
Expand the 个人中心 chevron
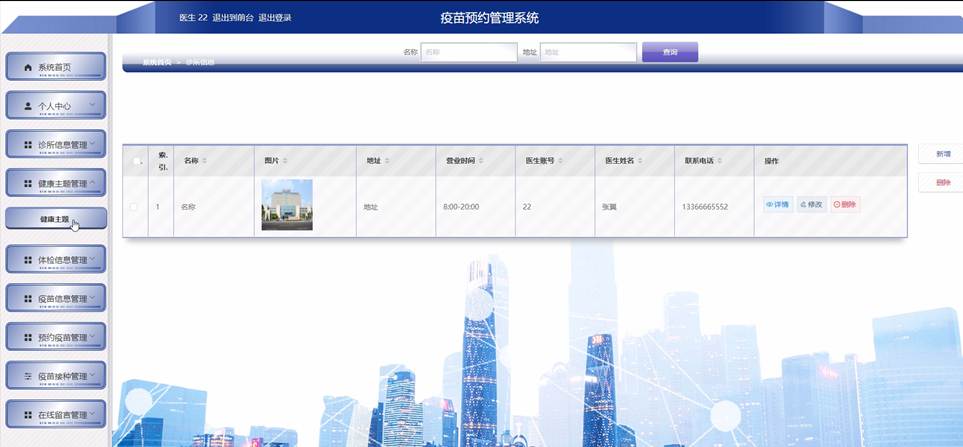92,105
